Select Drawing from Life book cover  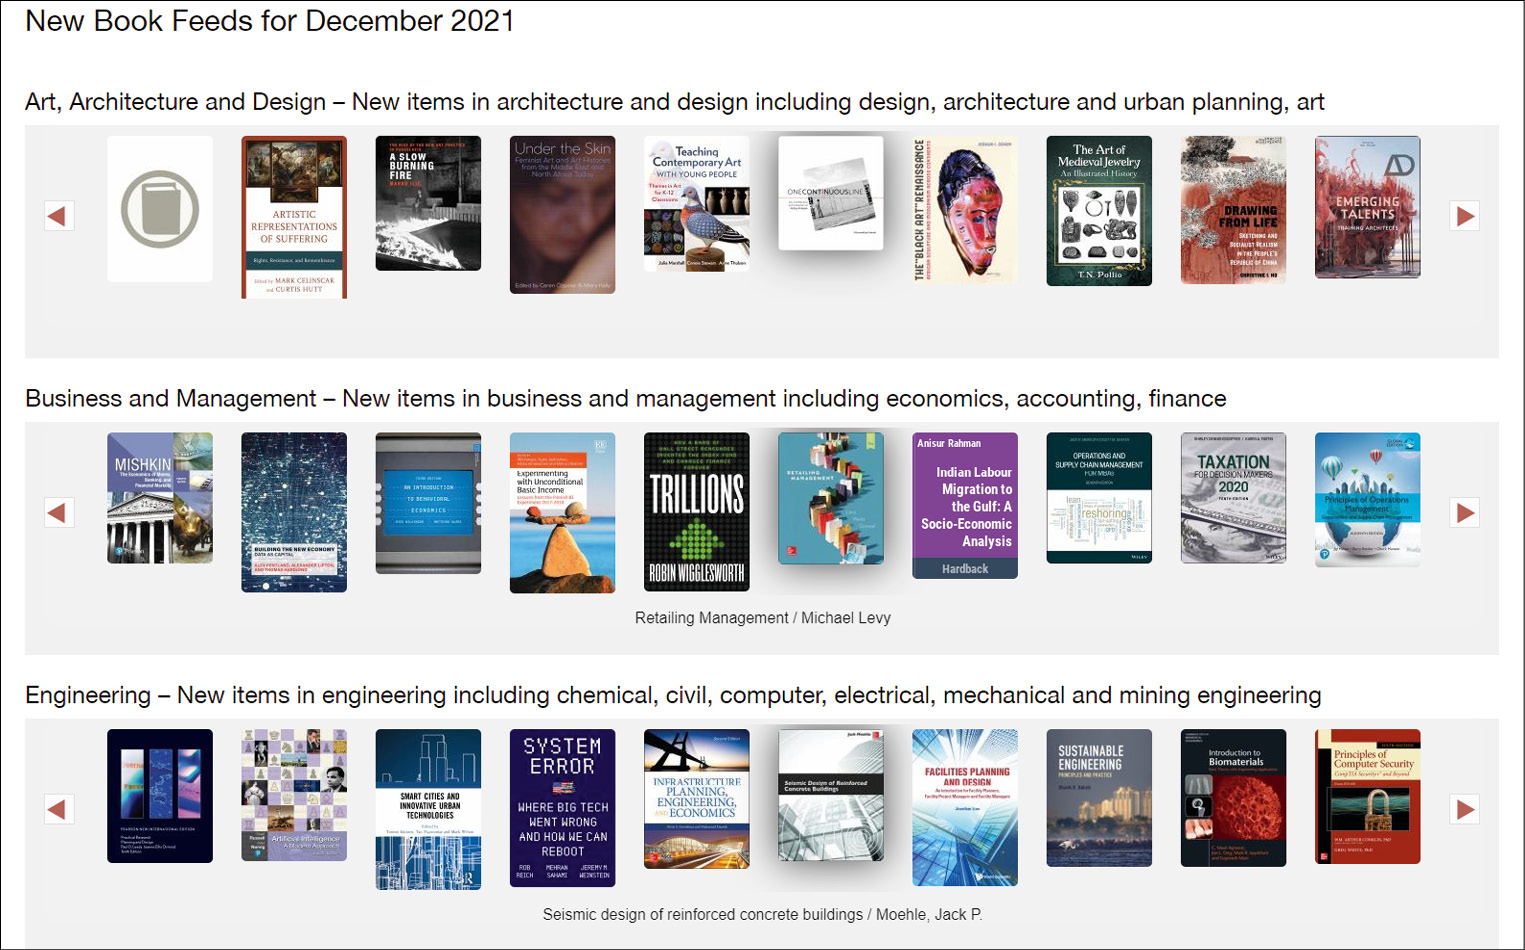pyautogui.click(x=1233, y=210)
